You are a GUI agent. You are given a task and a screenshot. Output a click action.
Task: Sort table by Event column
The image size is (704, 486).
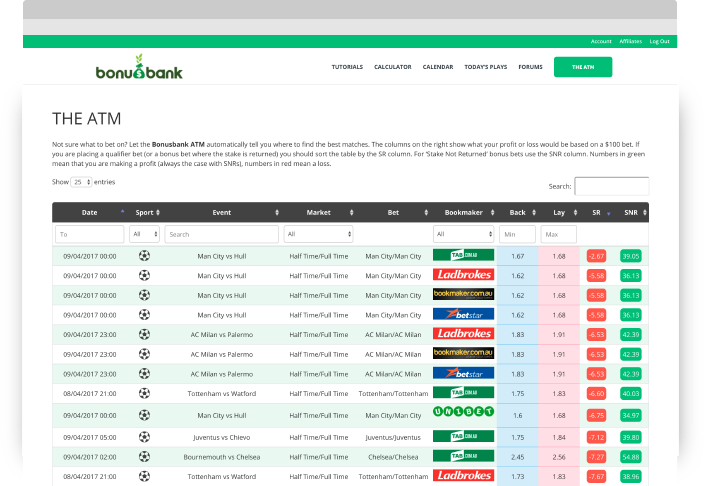(x=222, y=212)
